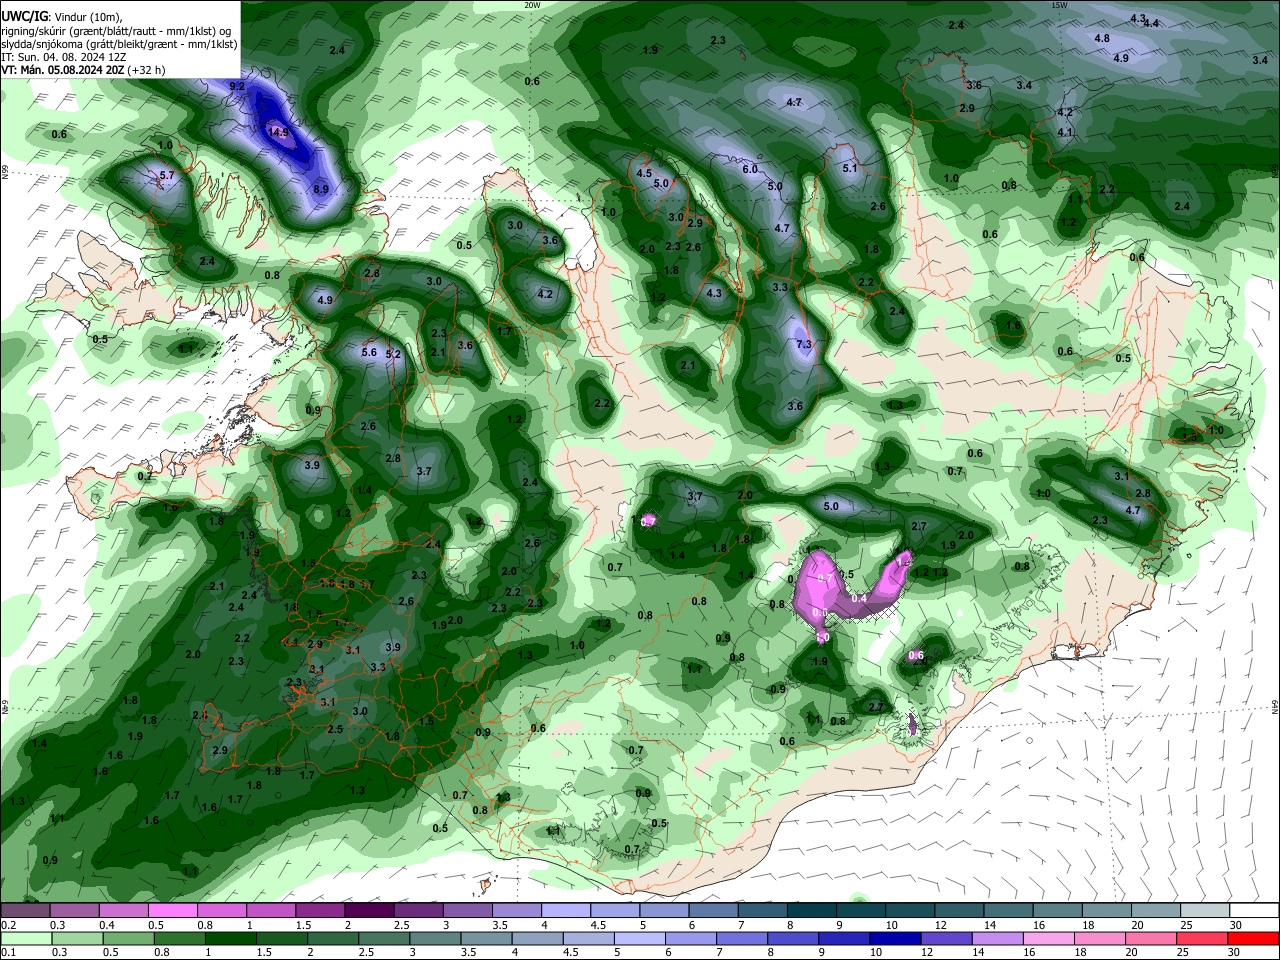Click the 'UWC/IG: Vindur (10m)' title text

[60, 16]
